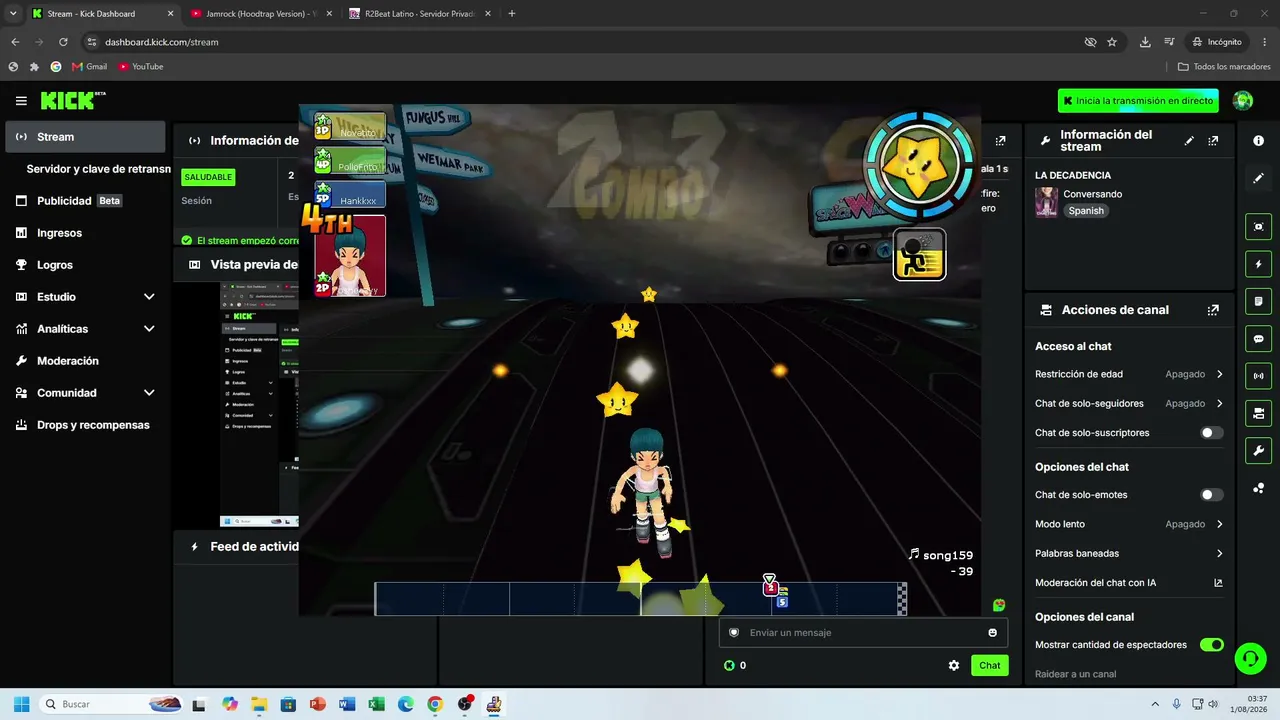Open the Gmail bookmark
1280x720 pixels.
89,67
